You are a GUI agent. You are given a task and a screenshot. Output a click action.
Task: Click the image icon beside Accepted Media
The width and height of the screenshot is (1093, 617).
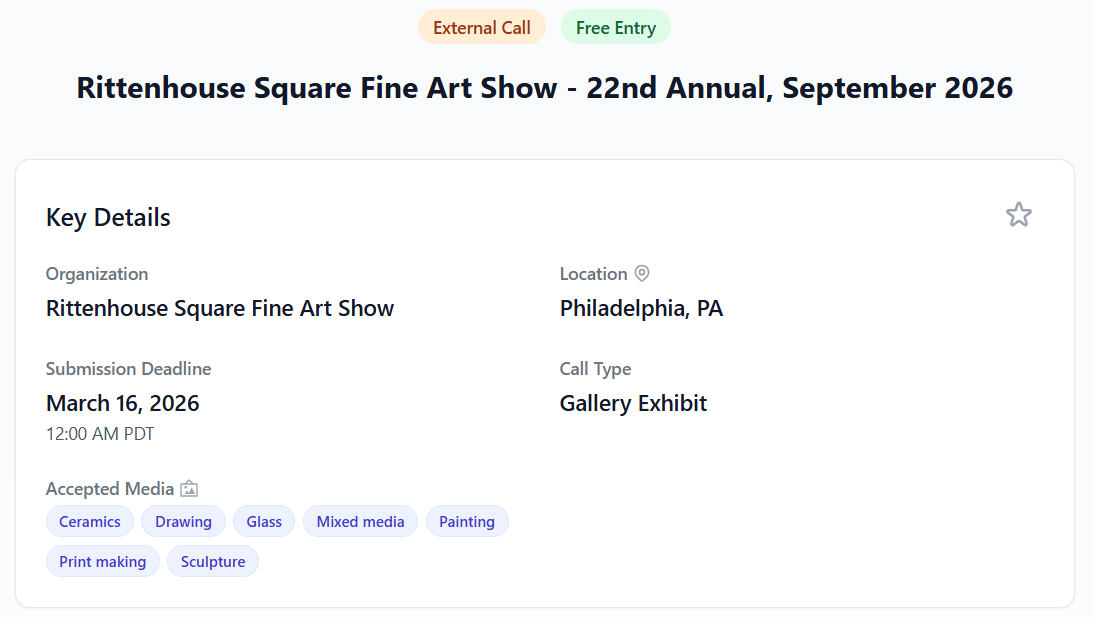tap(189, 488)
